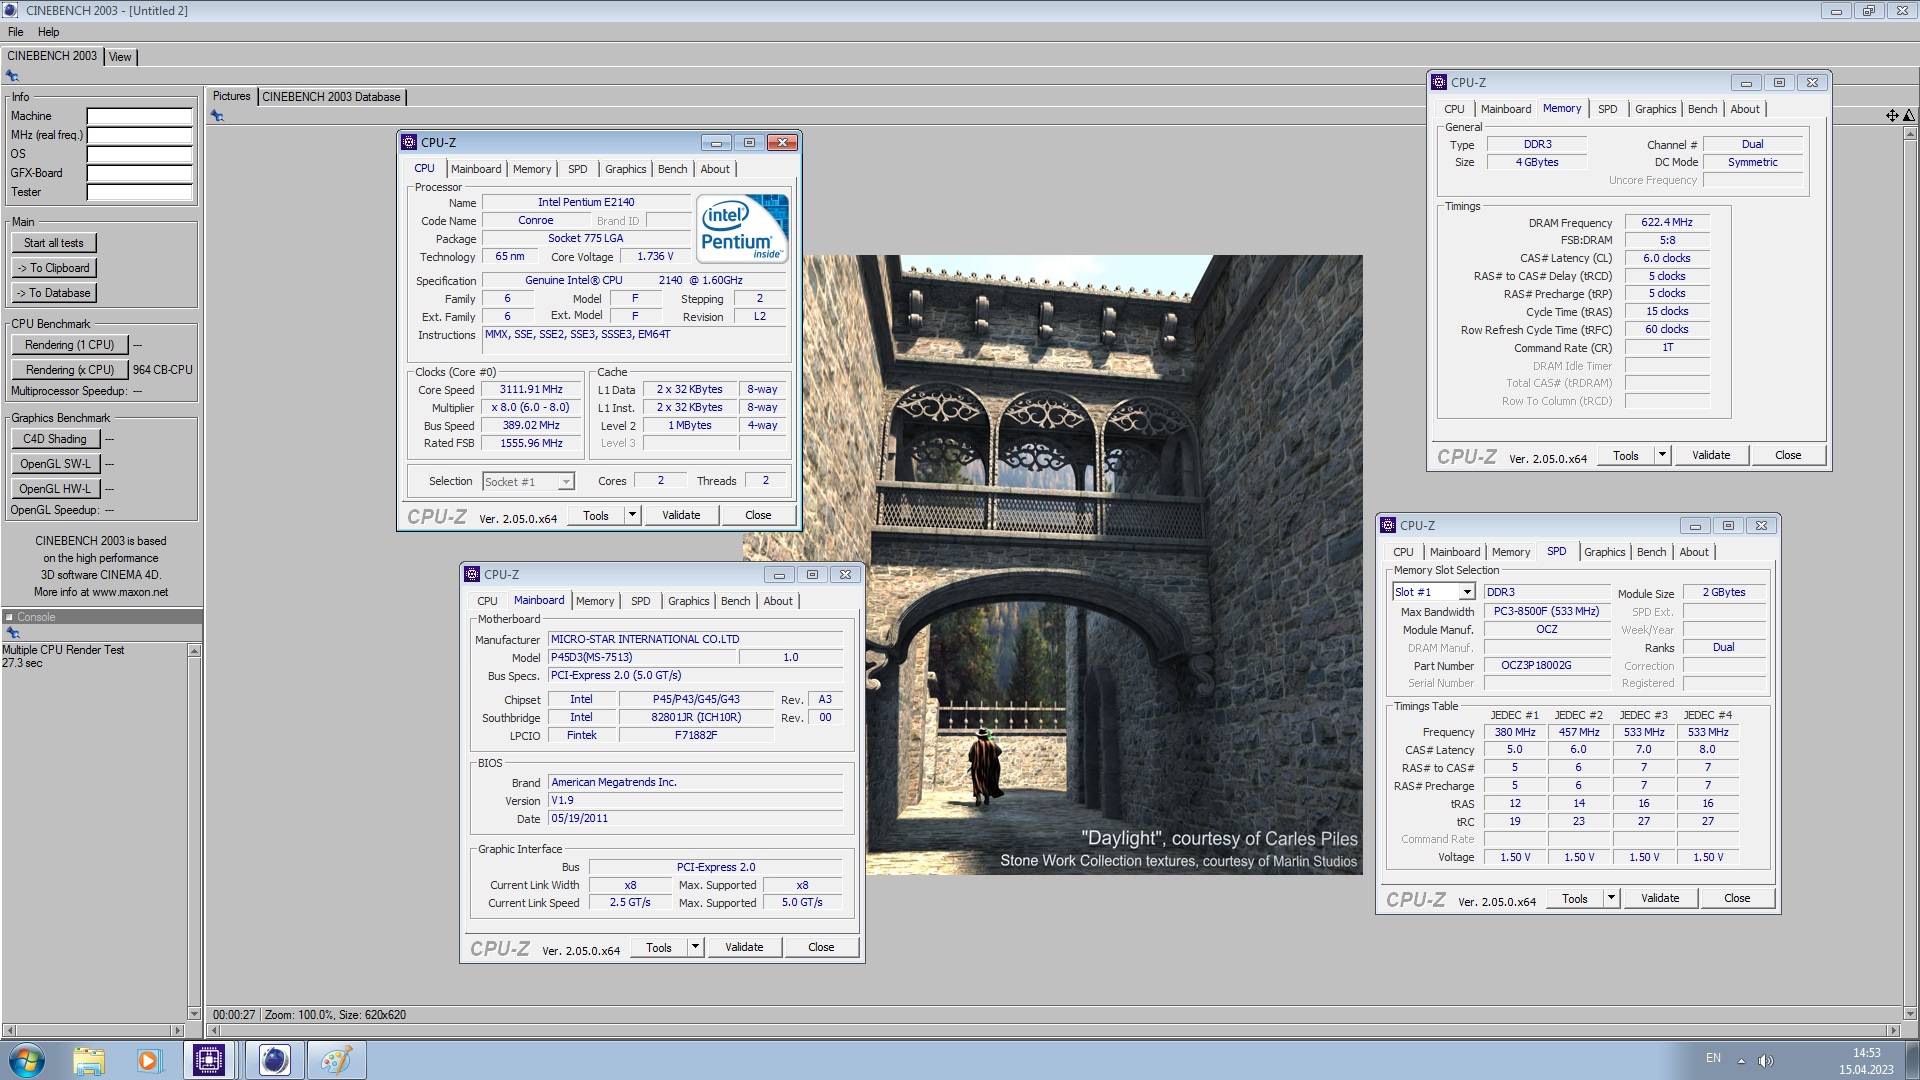Screen dimensions: 1920x1080
Task: Click the 622.4 MHz DRAM Frequency value
Action: coord(1667,222)
